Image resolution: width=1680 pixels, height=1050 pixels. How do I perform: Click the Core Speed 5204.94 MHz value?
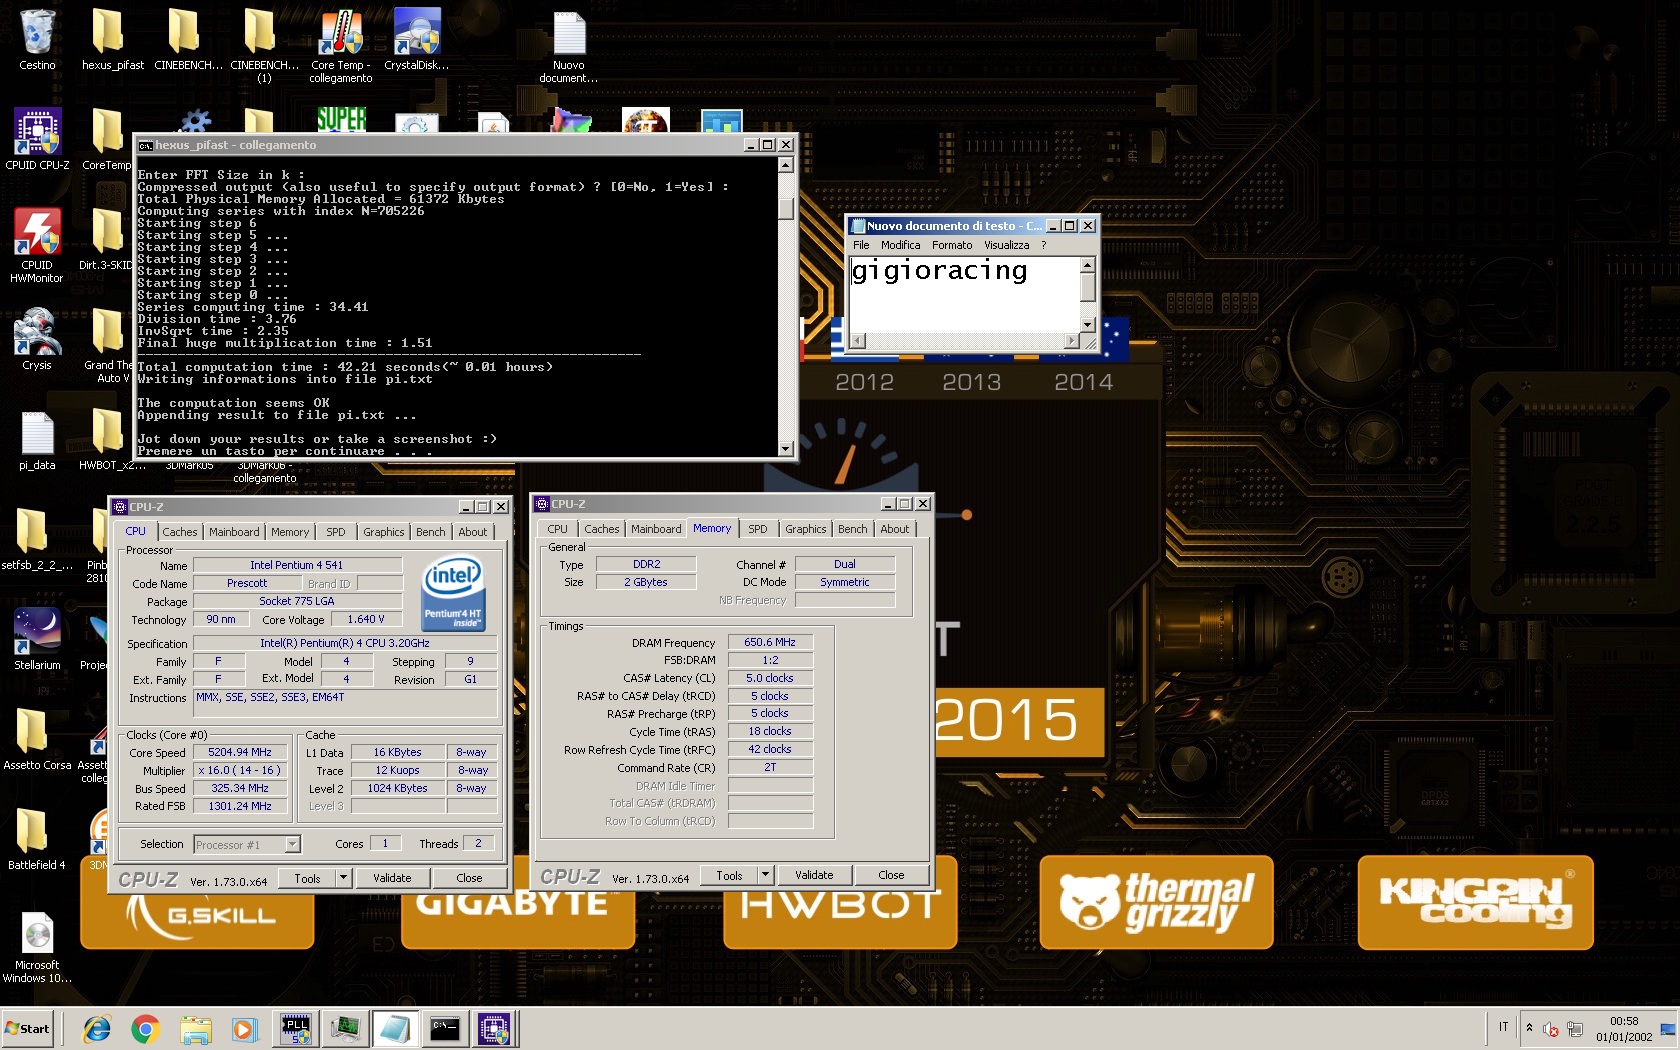tap(240, 752)
